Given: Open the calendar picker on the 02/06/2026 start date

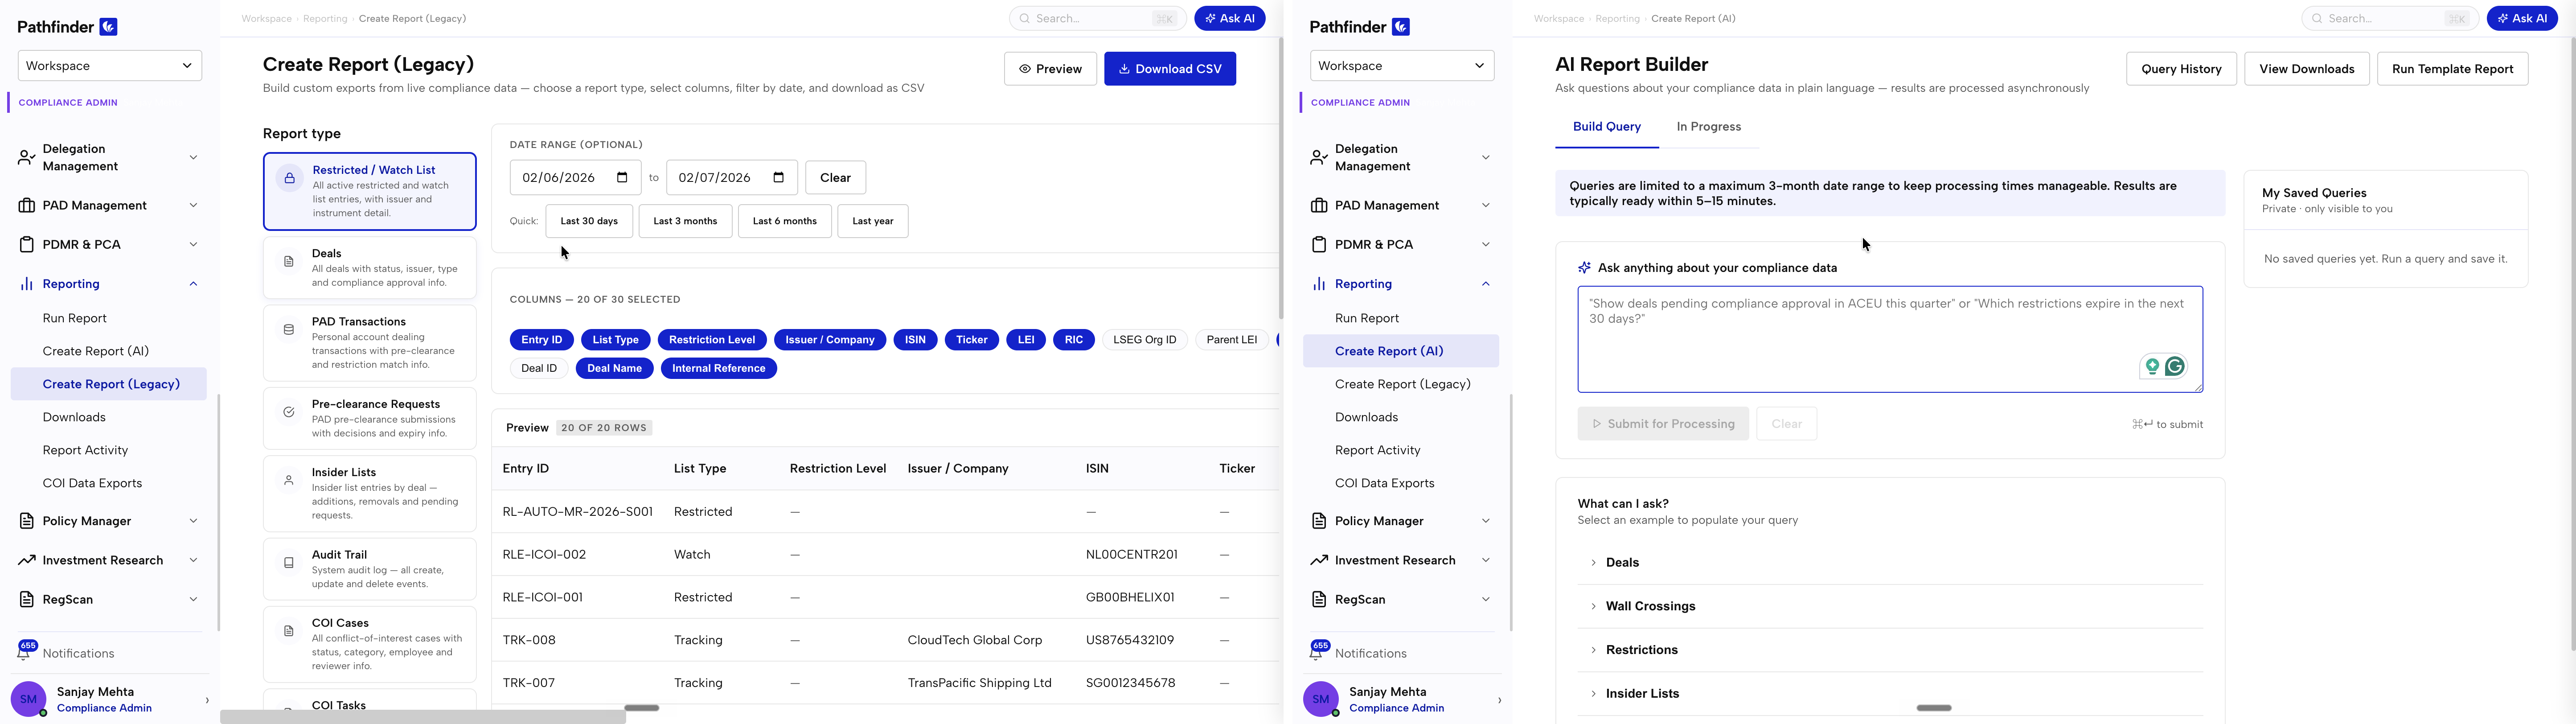Looking at the screenshot, I should click(622, 178).
